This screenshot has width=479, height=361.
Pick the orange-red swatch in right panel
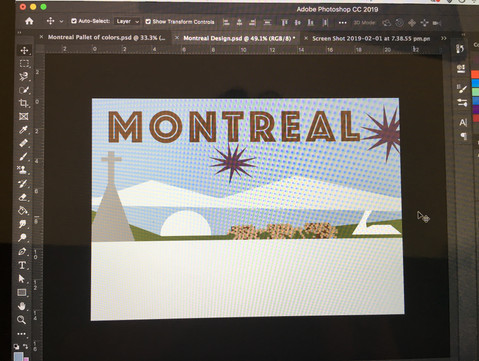(x=475, y=75)
